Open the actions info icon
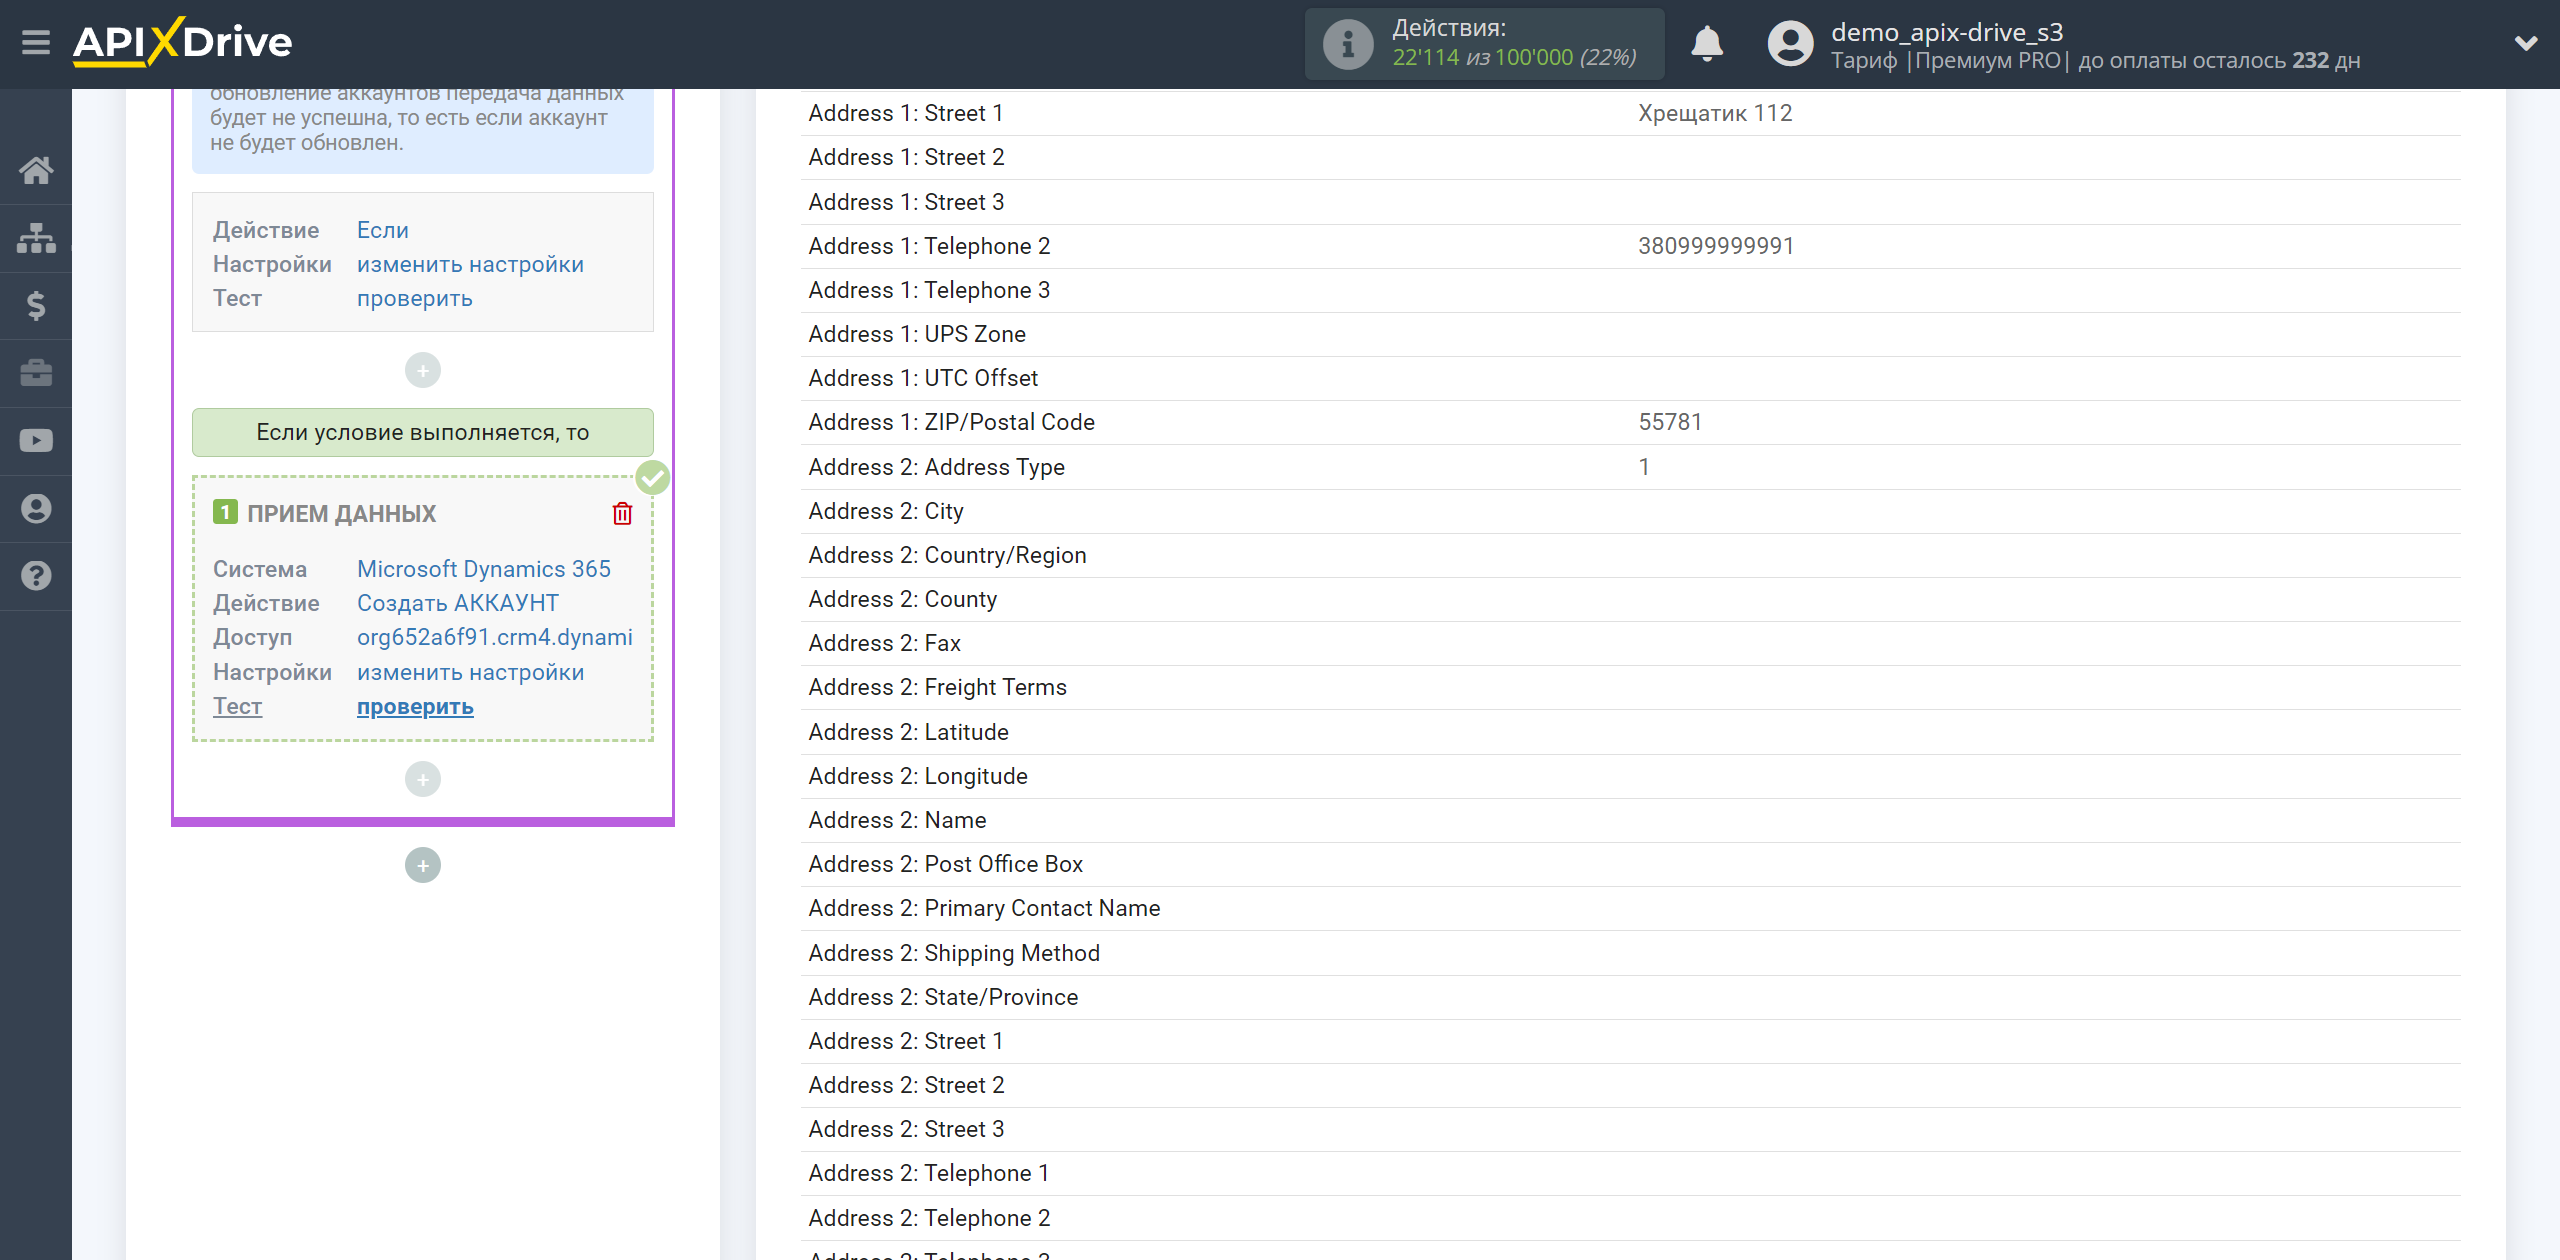 coord(1347,44)
